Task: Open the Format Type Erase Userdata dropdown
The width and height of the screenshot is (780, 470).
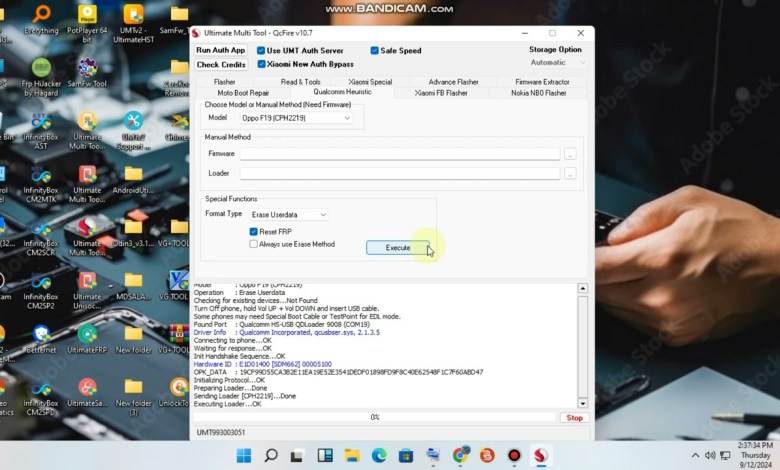Action: pyautogui.click(x=289, y=214)
